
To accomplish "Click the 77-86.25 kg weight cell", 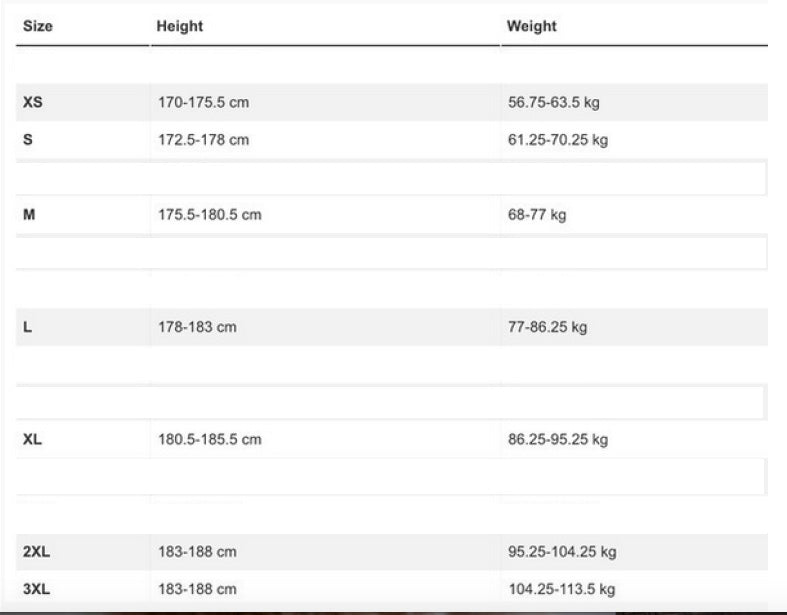I will pos(547,327).
